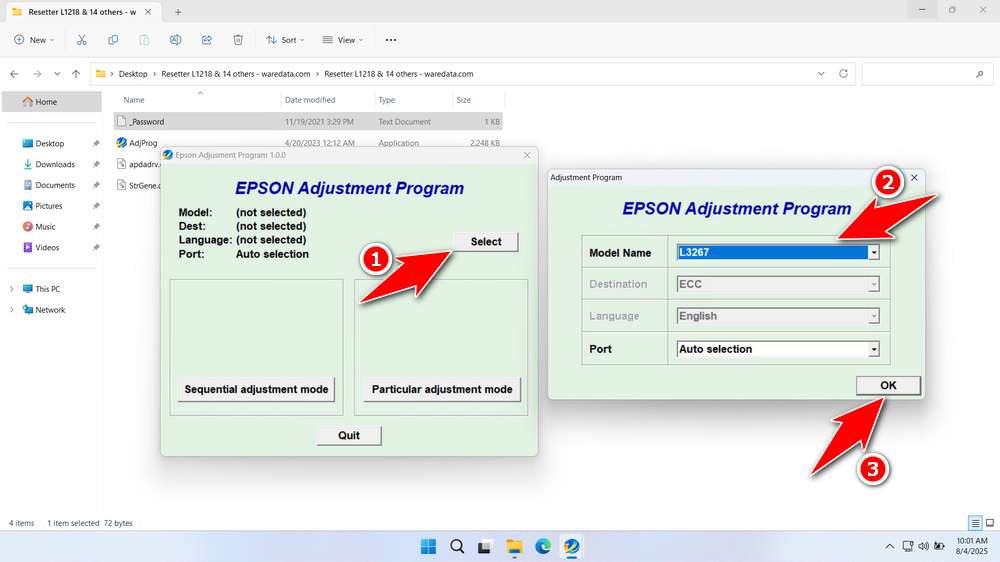The image size is (1000, 562).
Task: Click OK in the Adjustment Program dialog
Action: coord(888,385)
